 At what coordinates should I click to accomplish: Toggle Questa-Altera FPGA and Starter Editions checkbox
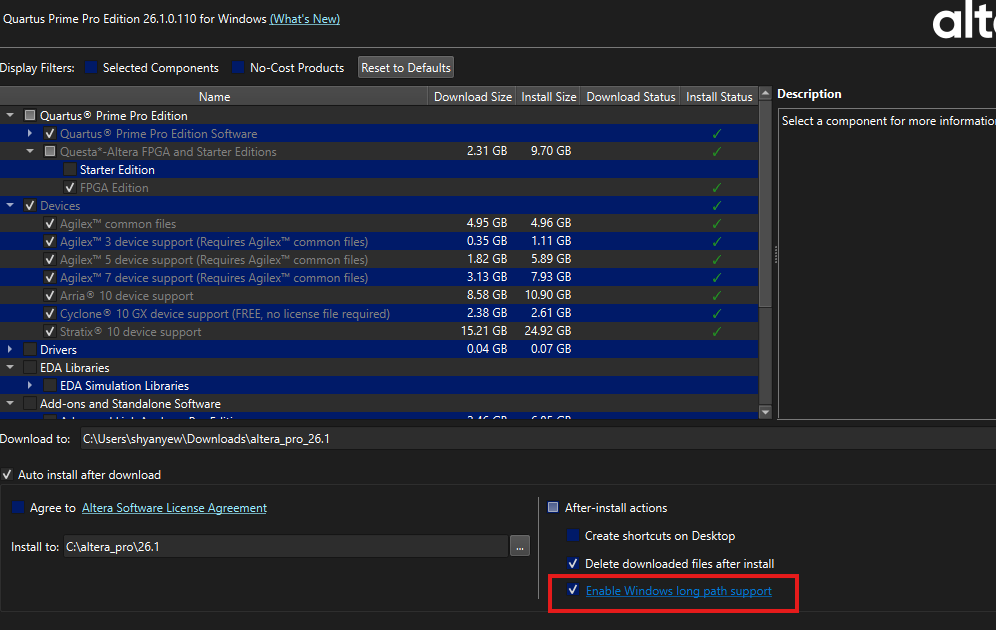[50, 151]
